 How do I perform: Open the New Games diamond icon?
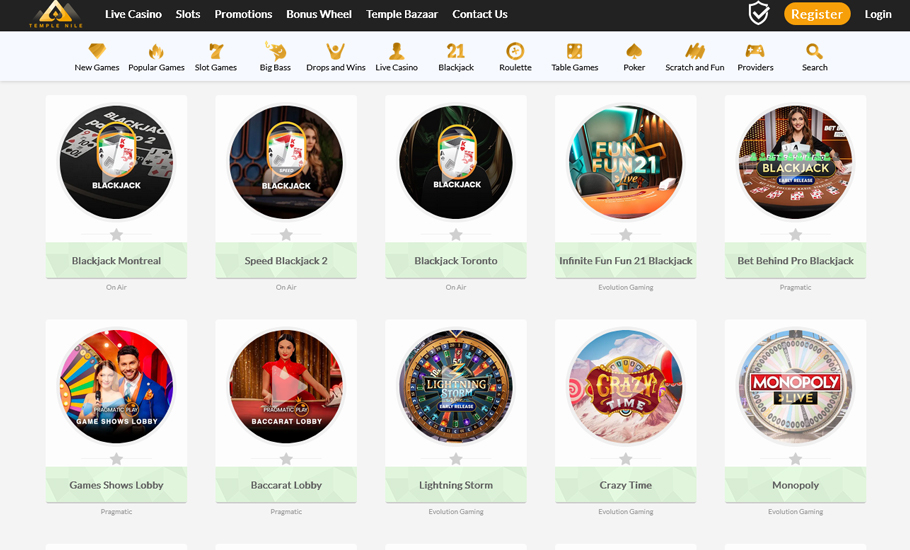[x=97, y=51]
